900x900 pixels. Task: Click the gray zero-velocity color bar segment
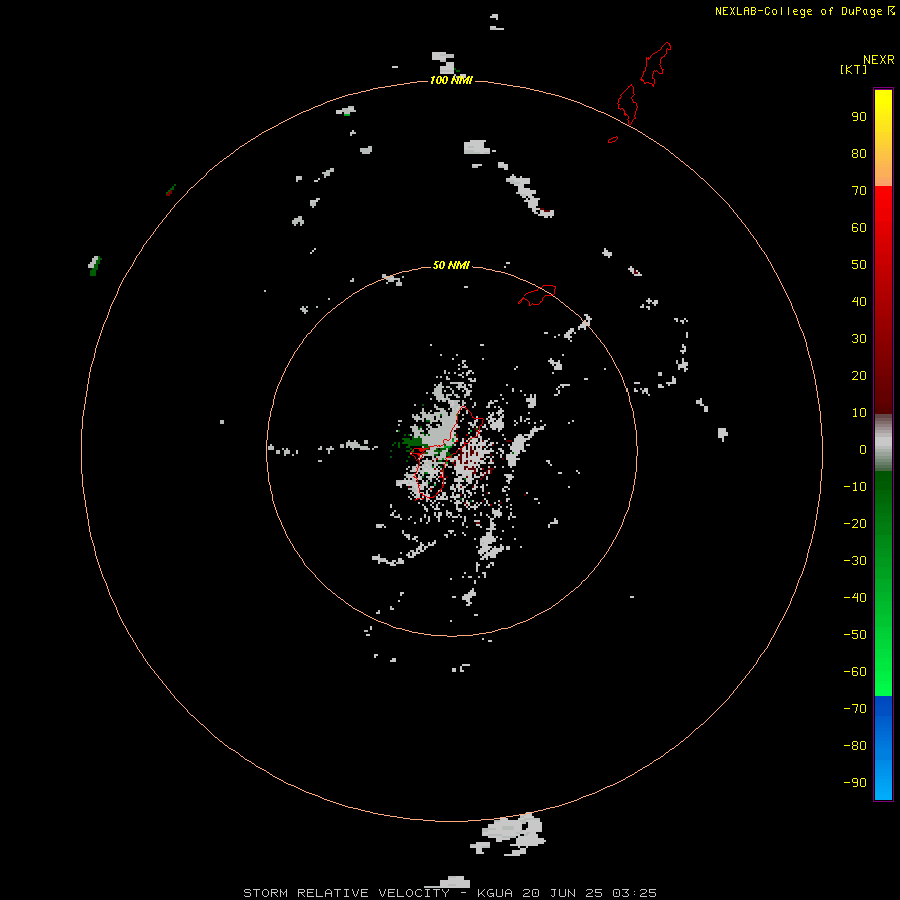(883, 442)
